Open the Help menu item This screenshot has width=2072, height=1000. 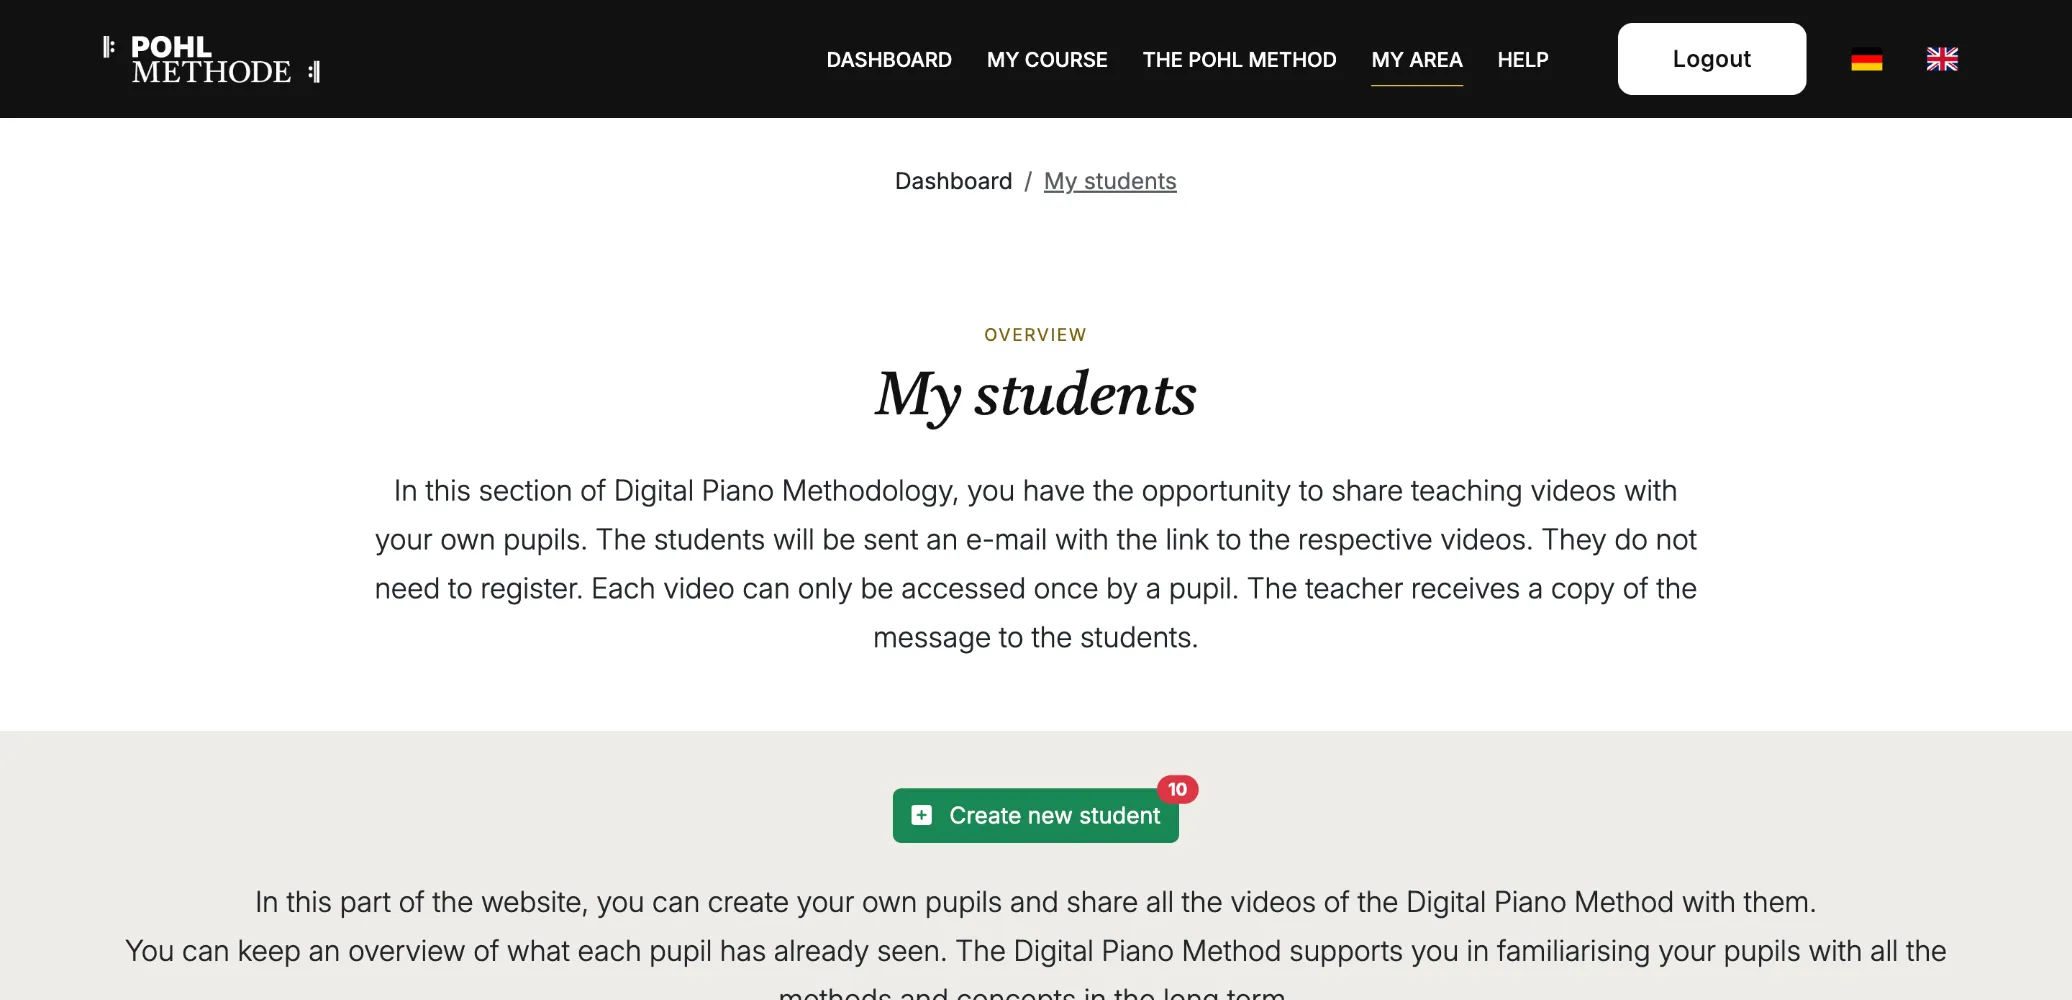(x=1522, y=60)
